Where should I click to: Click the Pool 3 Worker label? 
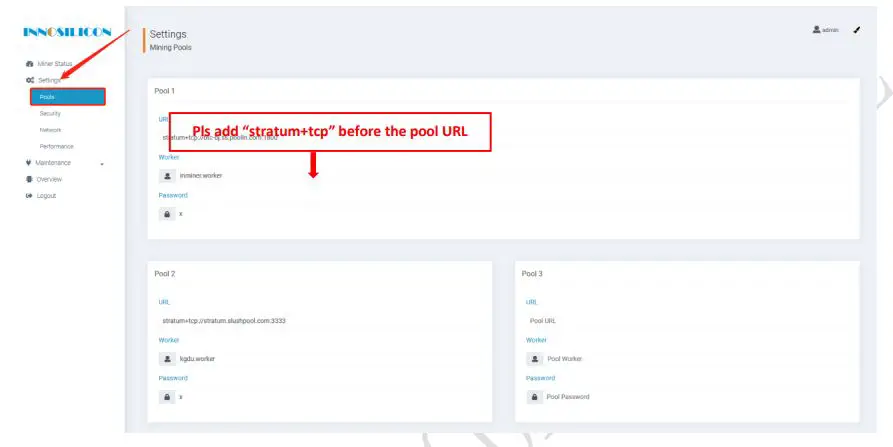pyautogui.click(x=536, y=340)
